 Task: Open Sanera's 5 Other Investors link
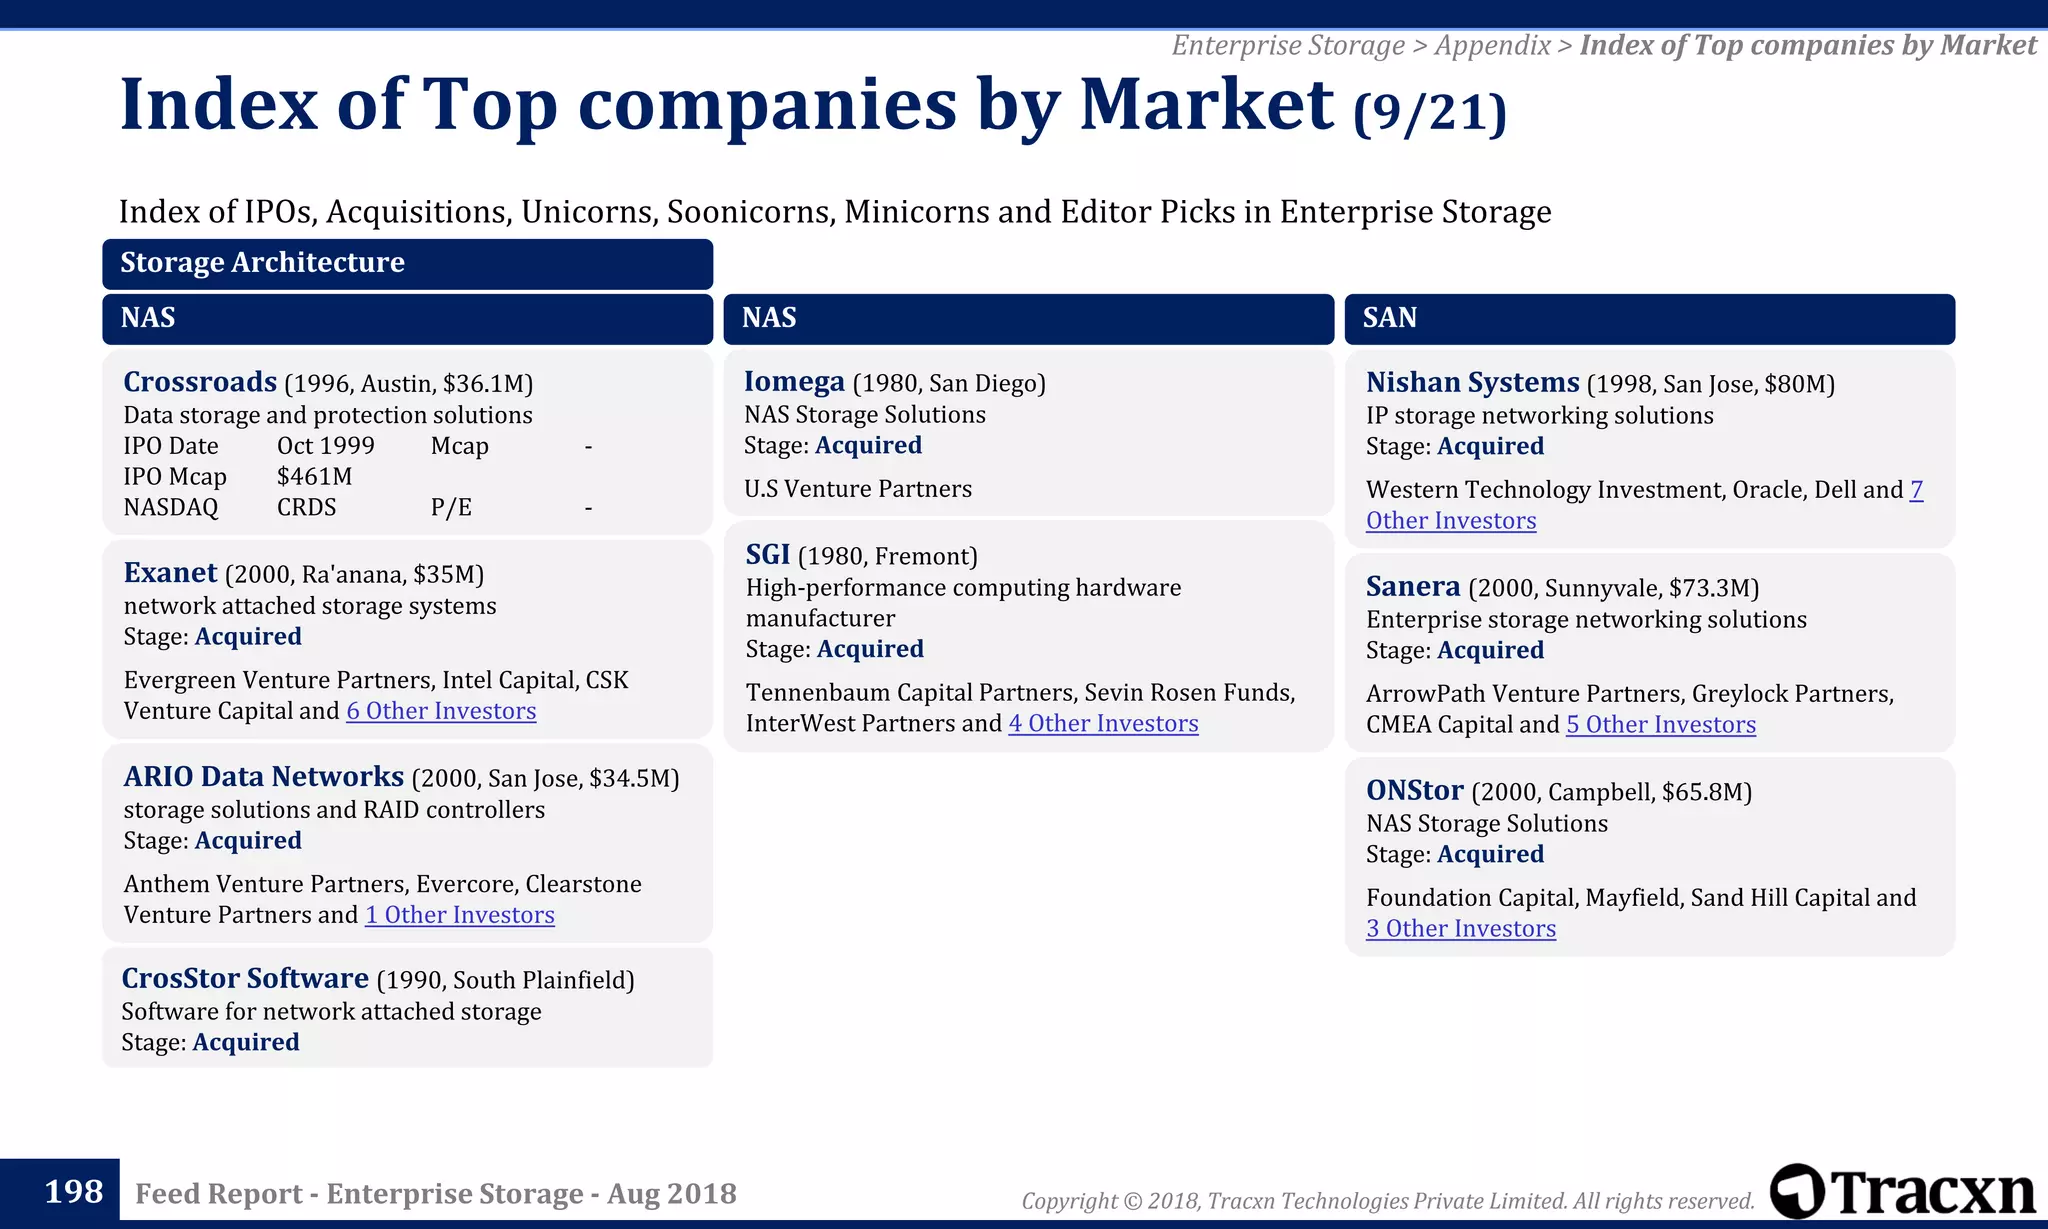point(1661,725)
